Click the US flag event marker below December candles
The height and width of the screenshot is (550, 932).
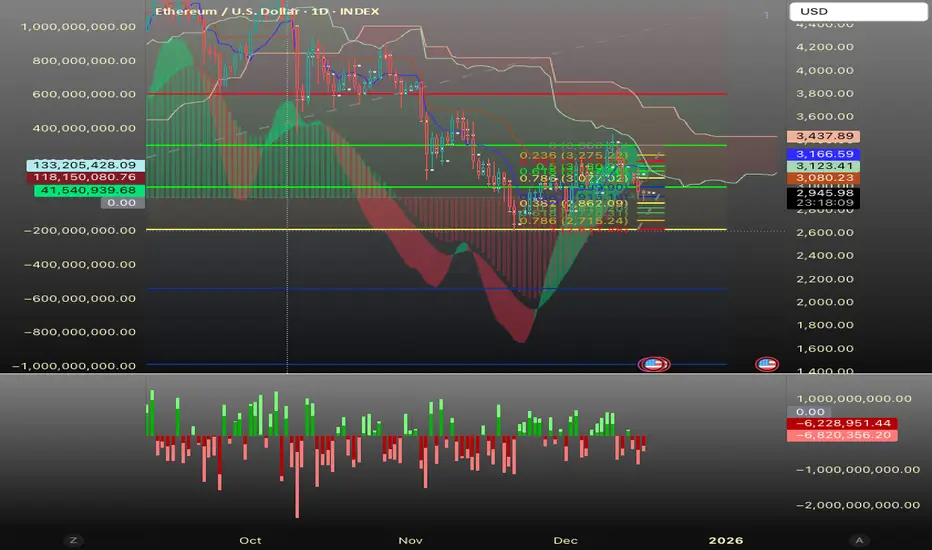click(654, 364)
